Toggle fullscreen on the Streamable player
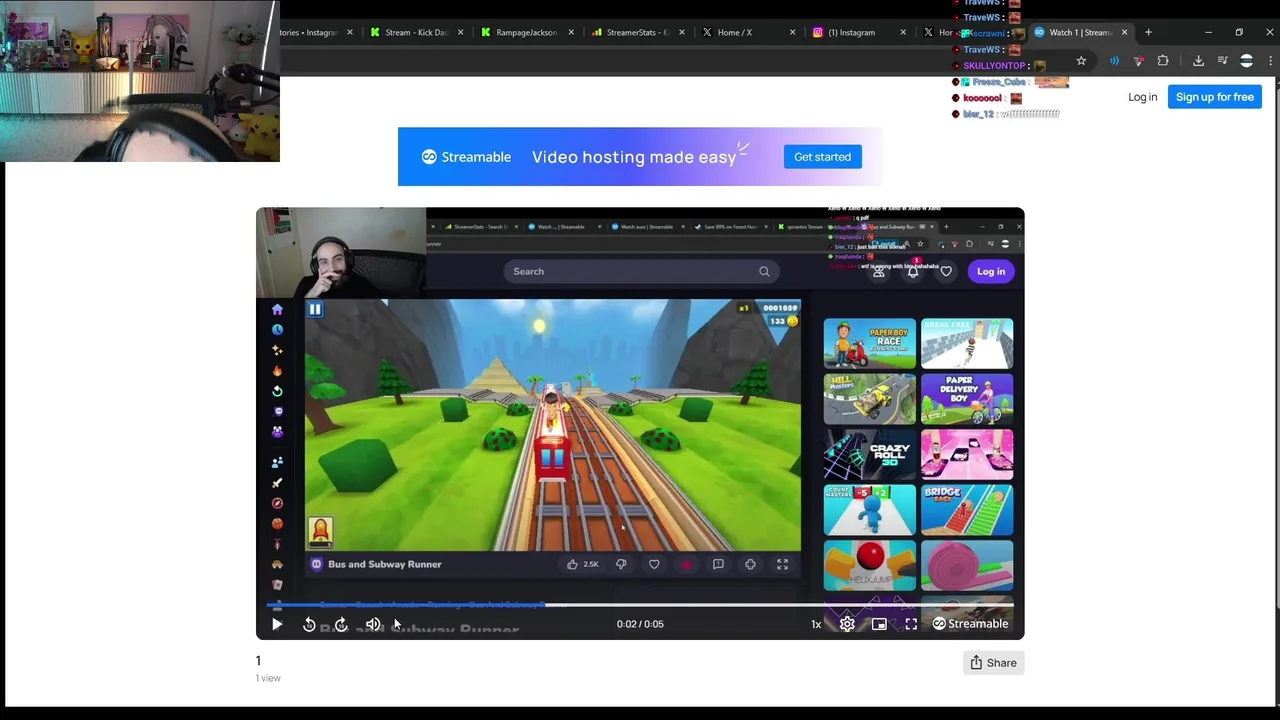Viewport: 1280px width, 720px height. tap(911, 624)
